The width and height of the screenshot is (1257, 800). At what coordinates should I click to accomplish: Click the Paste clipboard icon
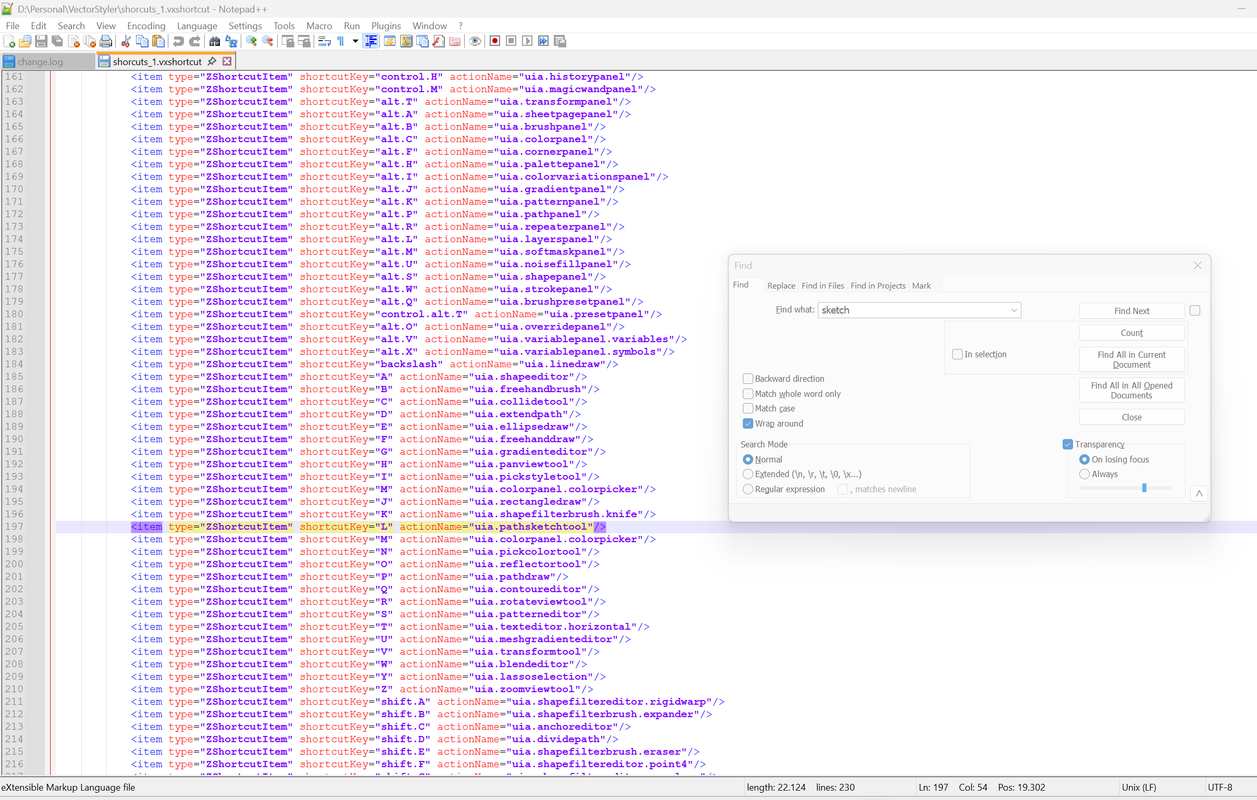pyautogui.click(x=158, y=41)
